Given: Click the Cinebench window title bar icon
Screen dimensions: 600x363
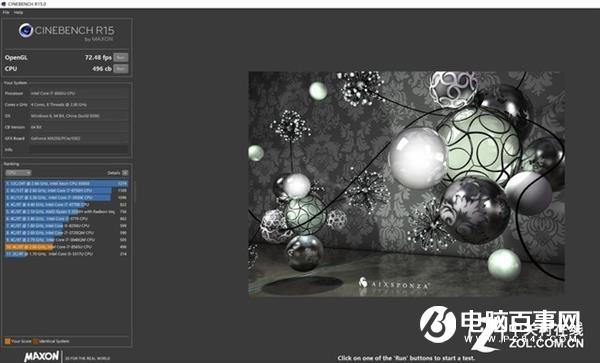Looking at the screenshot, I should click(3, 4).
